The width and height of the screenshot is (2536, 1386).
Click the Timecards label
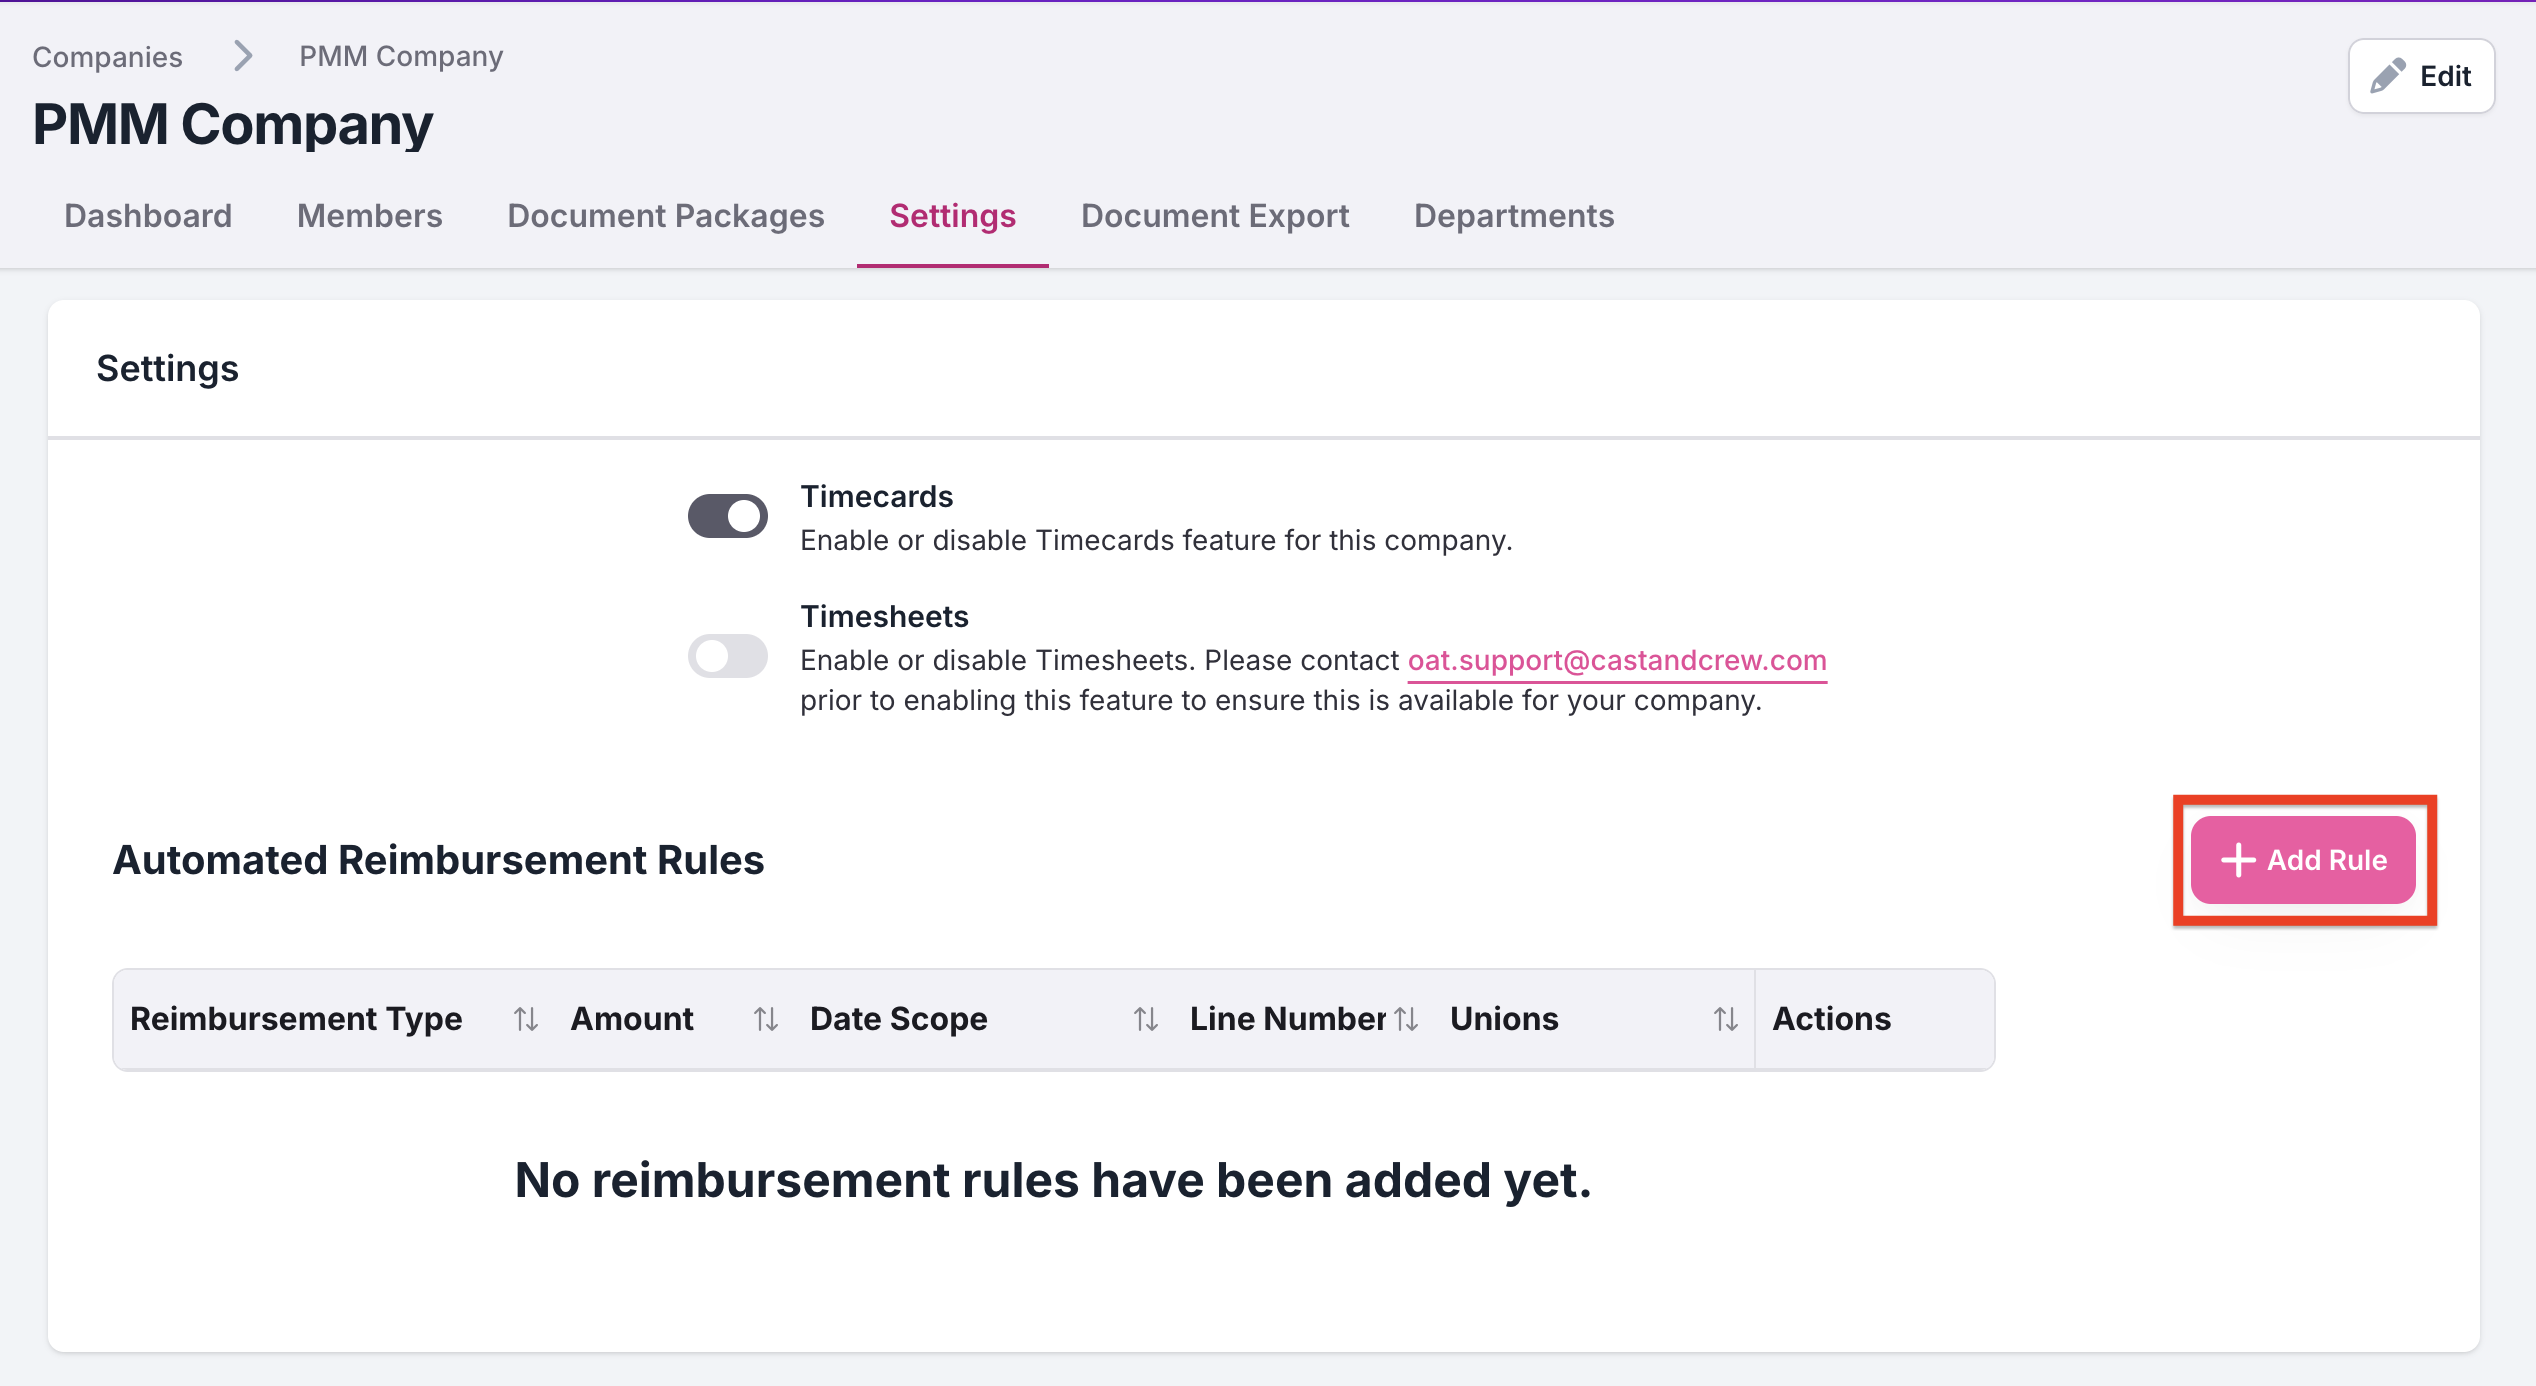coord(877,496)
